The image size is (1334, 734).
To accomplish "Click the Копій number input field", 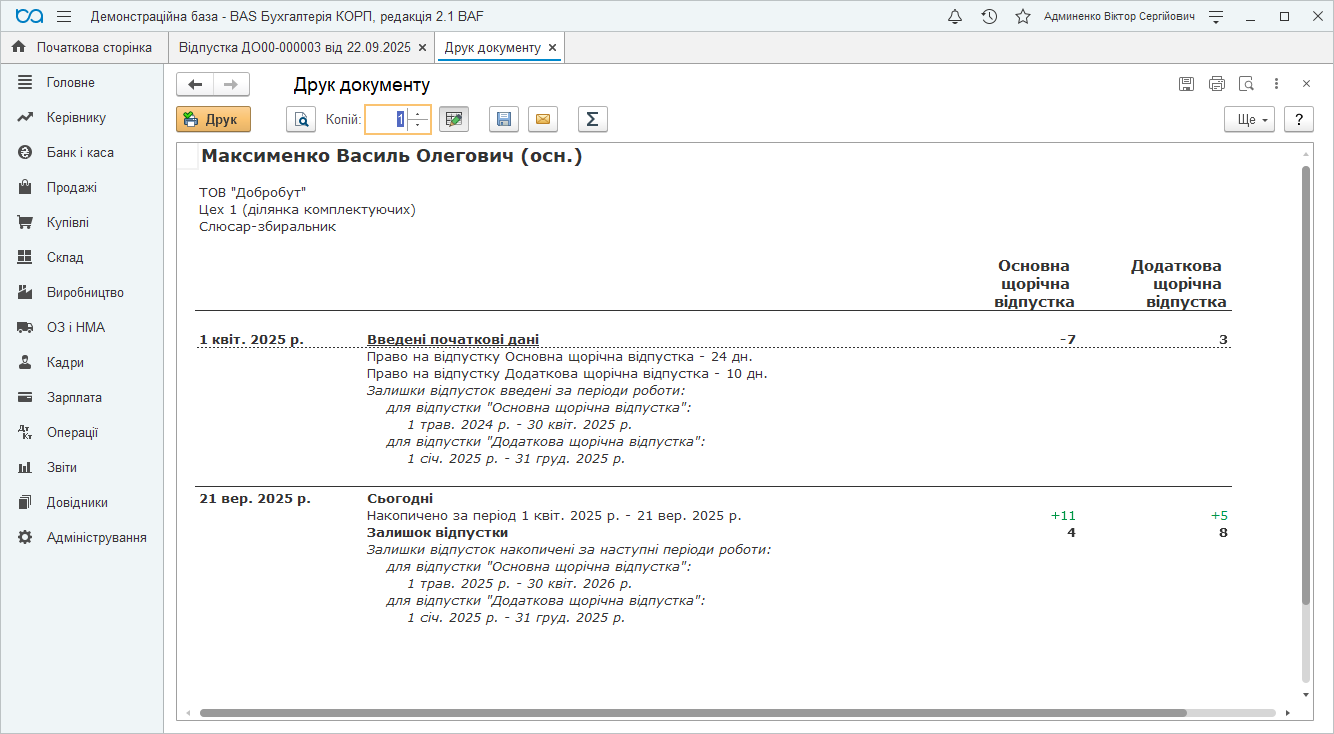I will tap(386, 120).
